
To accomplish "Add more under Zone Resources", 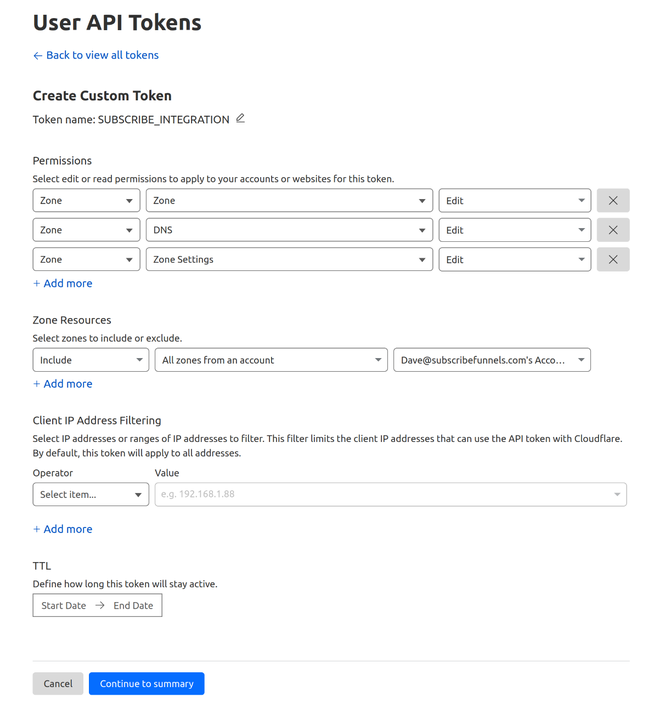I will 62,384.
